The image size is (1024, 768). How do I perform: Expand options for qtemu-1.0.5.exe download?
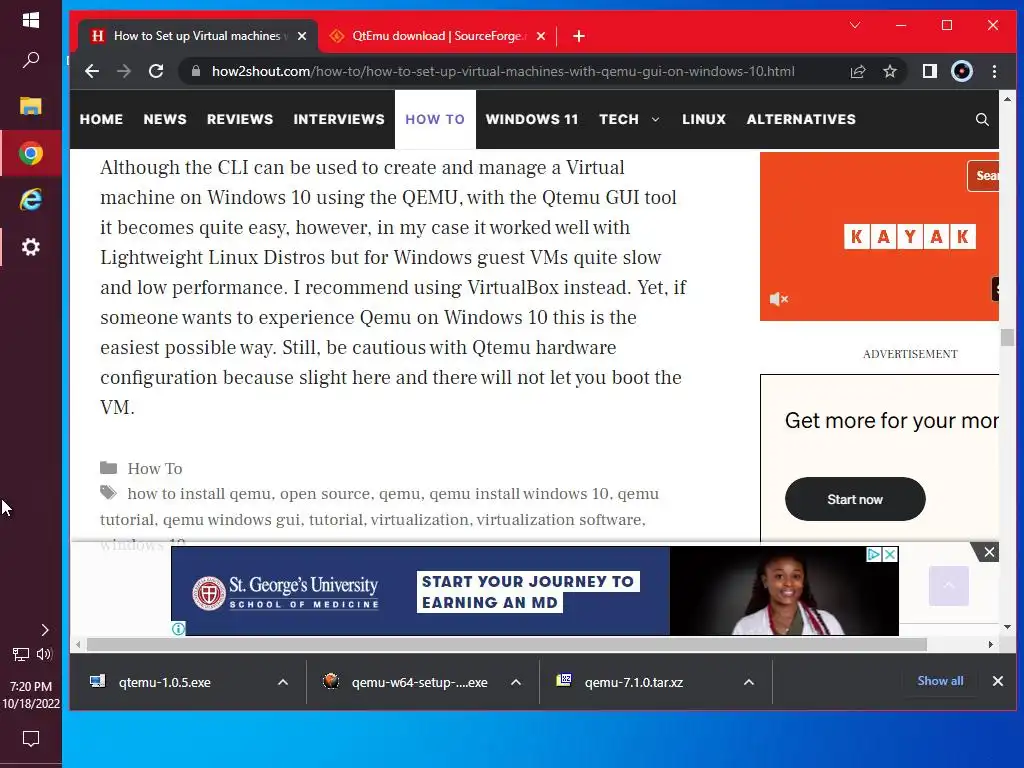pos(283,682)
